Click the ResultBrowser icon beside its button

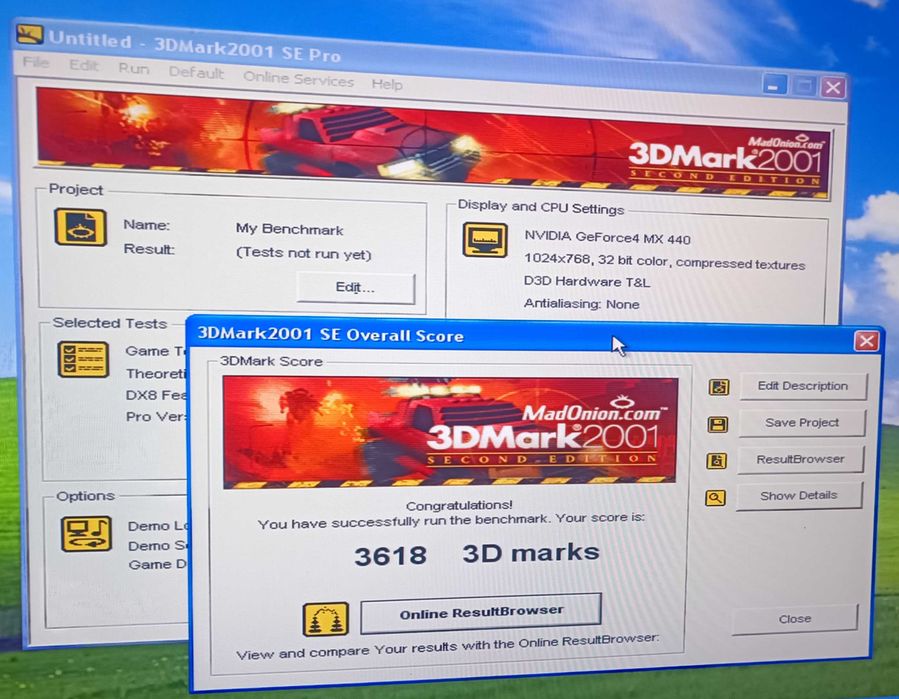pos(716,461)
